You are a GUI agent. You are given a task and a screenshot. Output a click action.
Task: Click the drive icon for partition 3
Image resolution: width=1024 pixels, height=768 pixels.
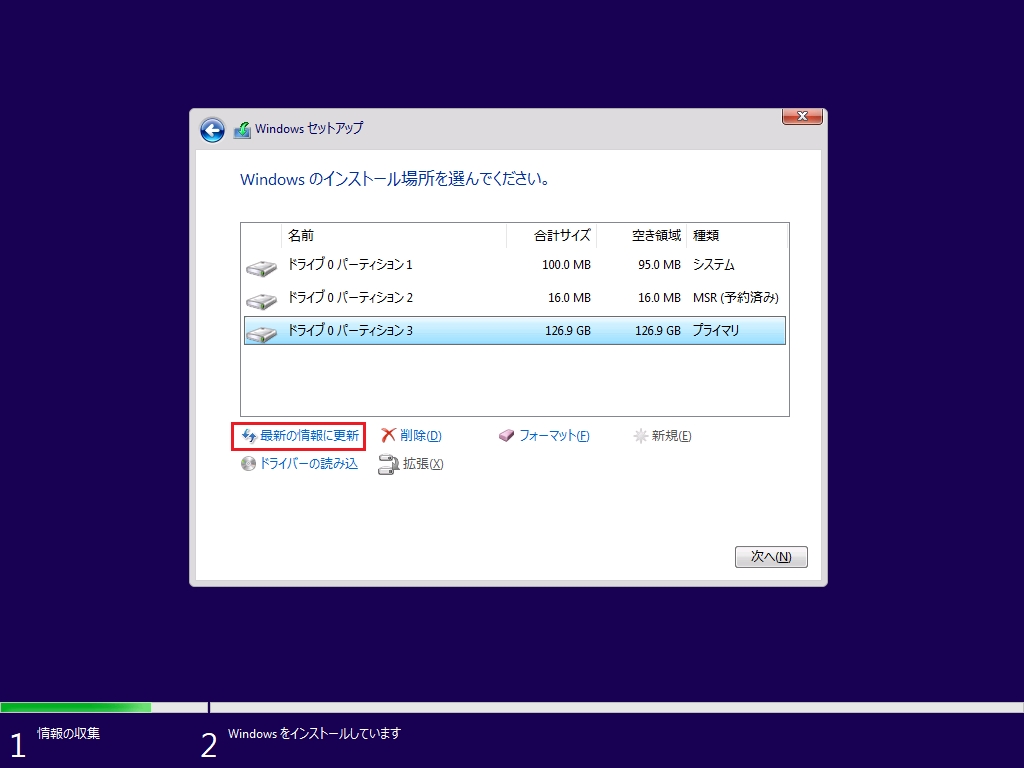coord(262,333)
